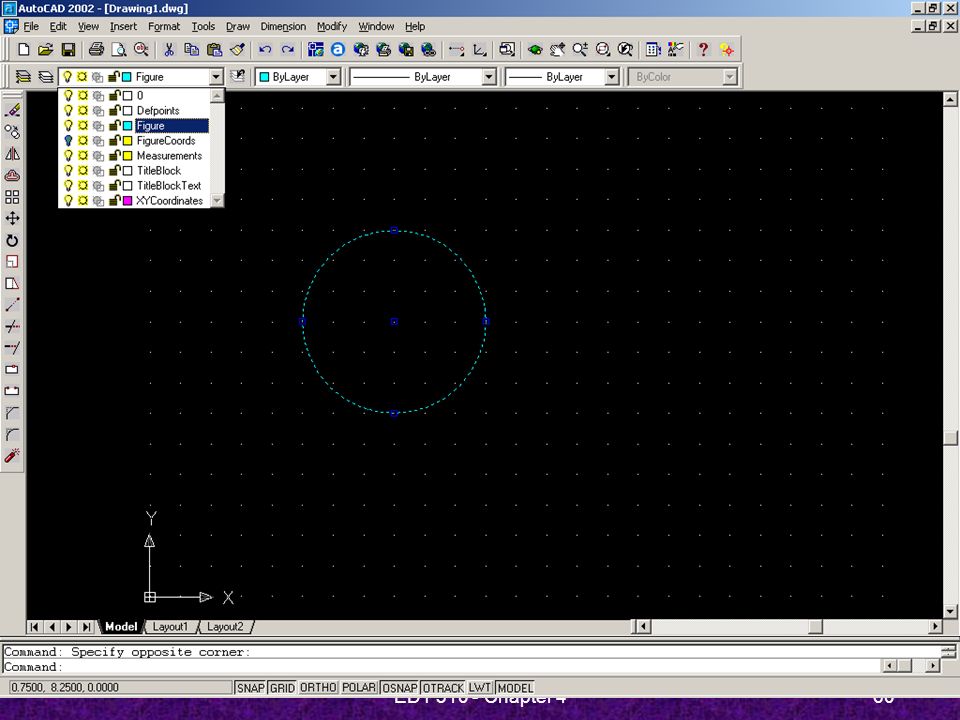Save the drawing using the floppy disk icon
Viewport: 960px width, 720px height.
[68, 50]
